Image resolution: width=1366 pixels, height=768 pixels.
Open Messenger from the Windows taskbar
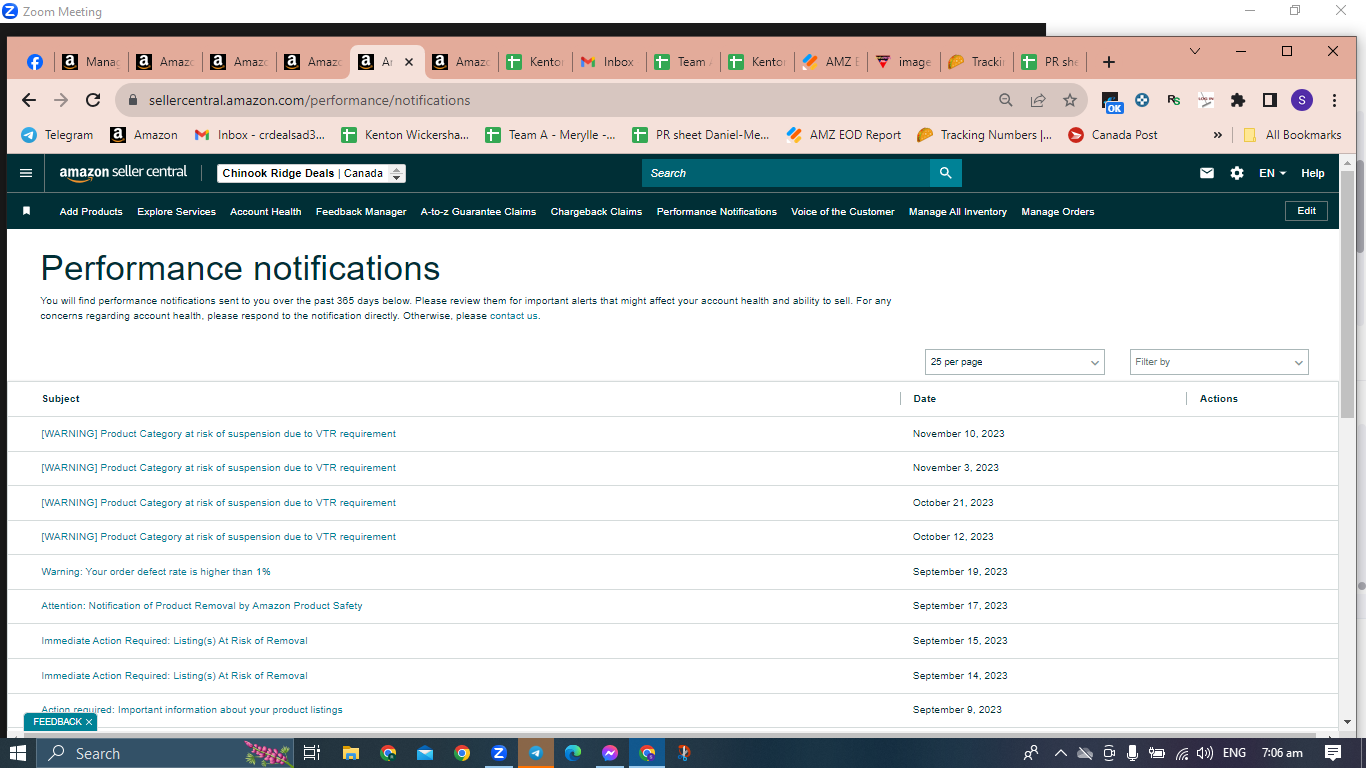pos(610,753)
